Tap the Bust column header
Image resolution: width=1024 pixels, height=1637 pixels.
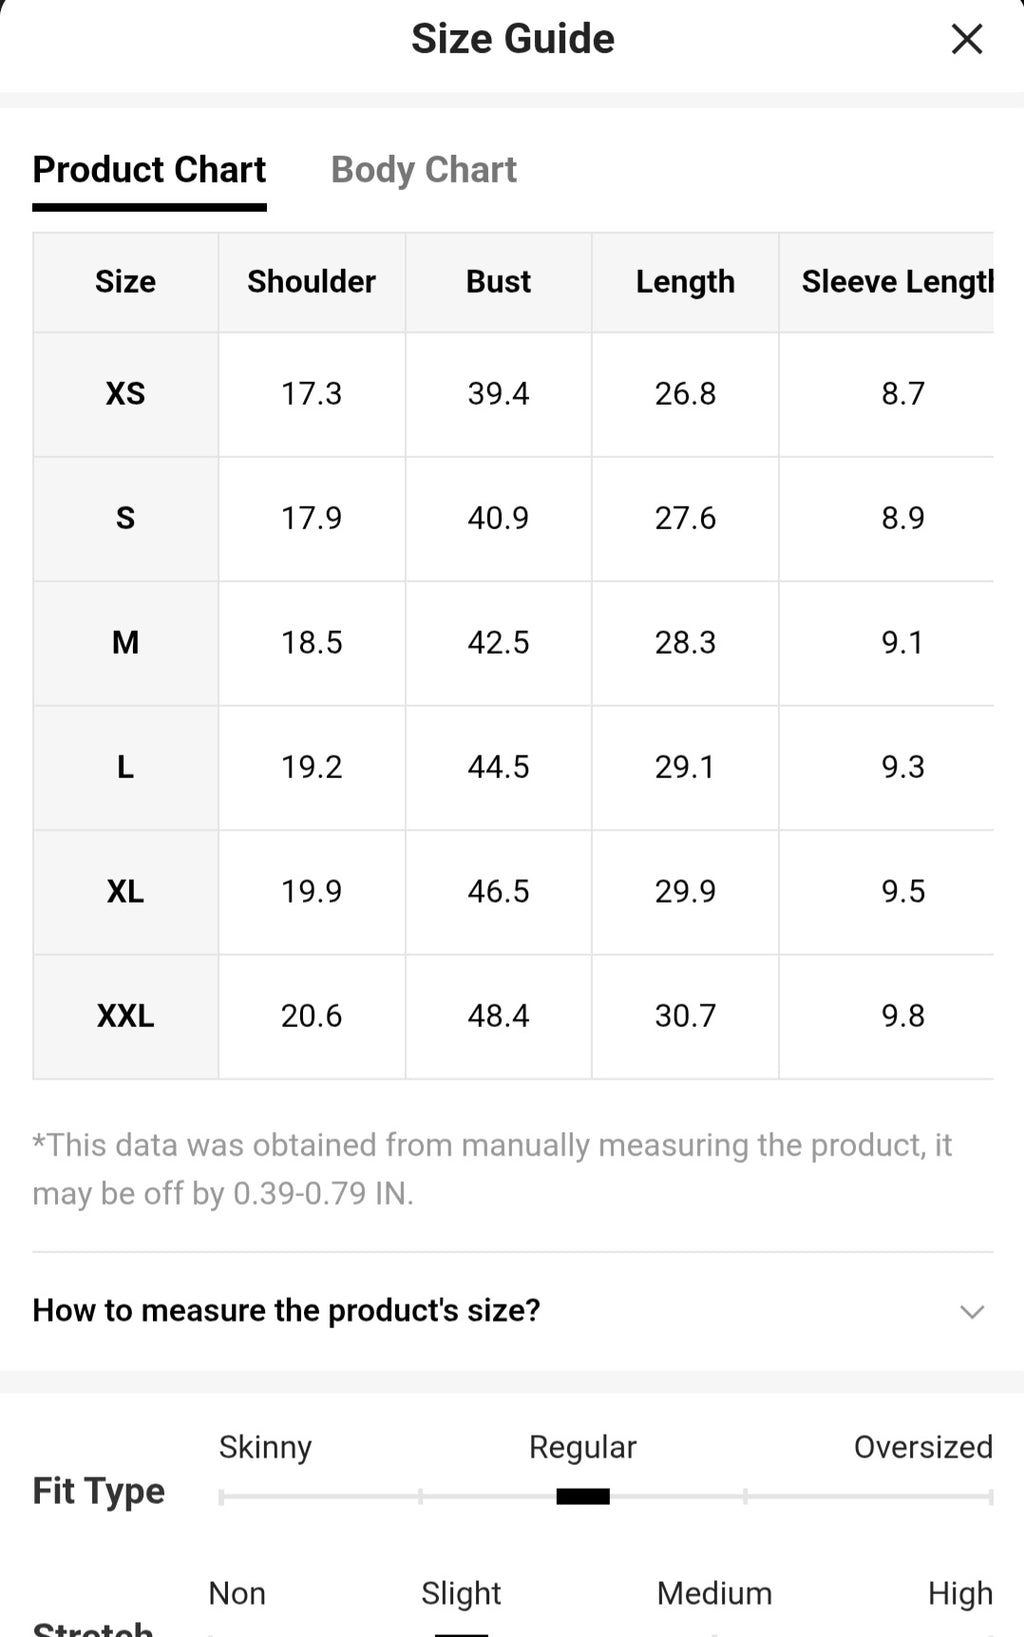pyautogui.click(x=498, y=282)
